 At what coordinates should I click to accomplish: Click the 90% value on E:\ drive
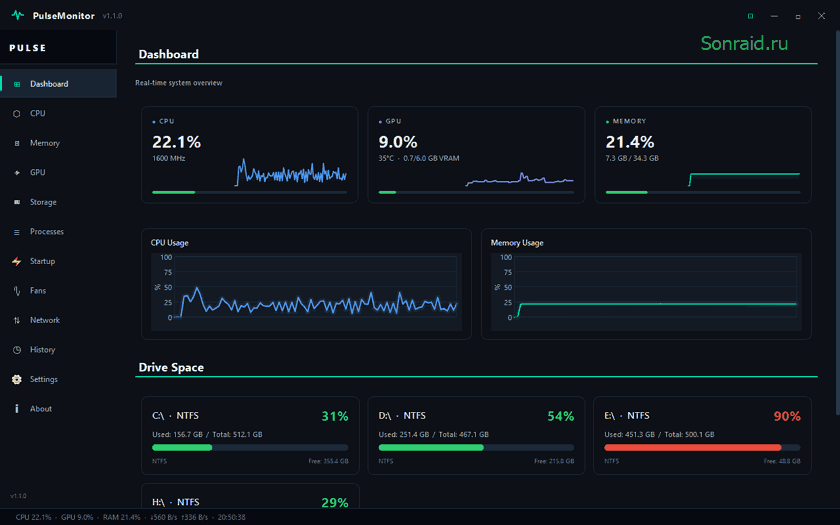click(x=787, y=416)
